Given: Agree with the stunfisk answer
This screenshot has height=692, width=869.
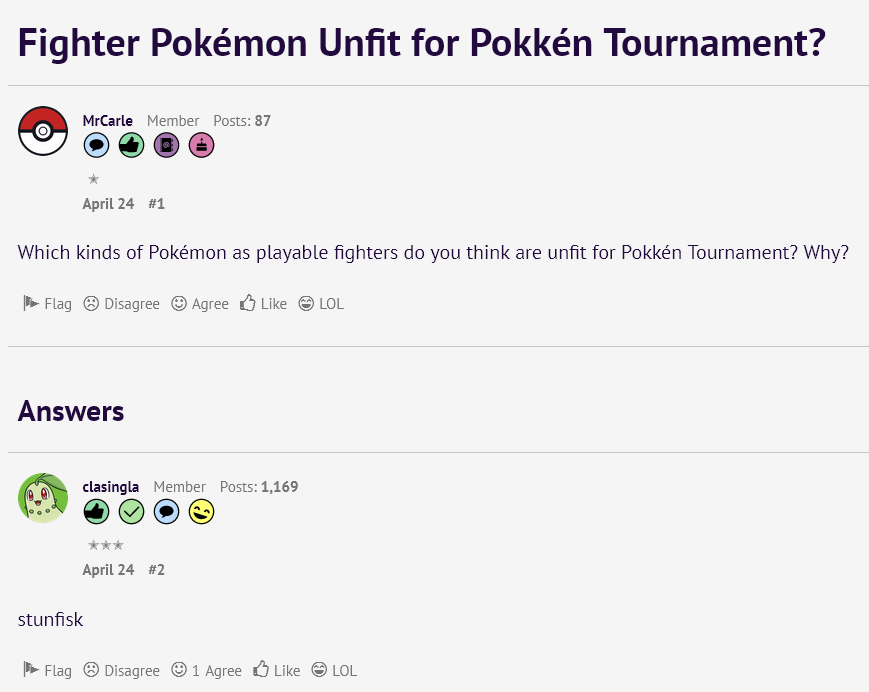Looking at the screenshot, I should click(206, 670).
